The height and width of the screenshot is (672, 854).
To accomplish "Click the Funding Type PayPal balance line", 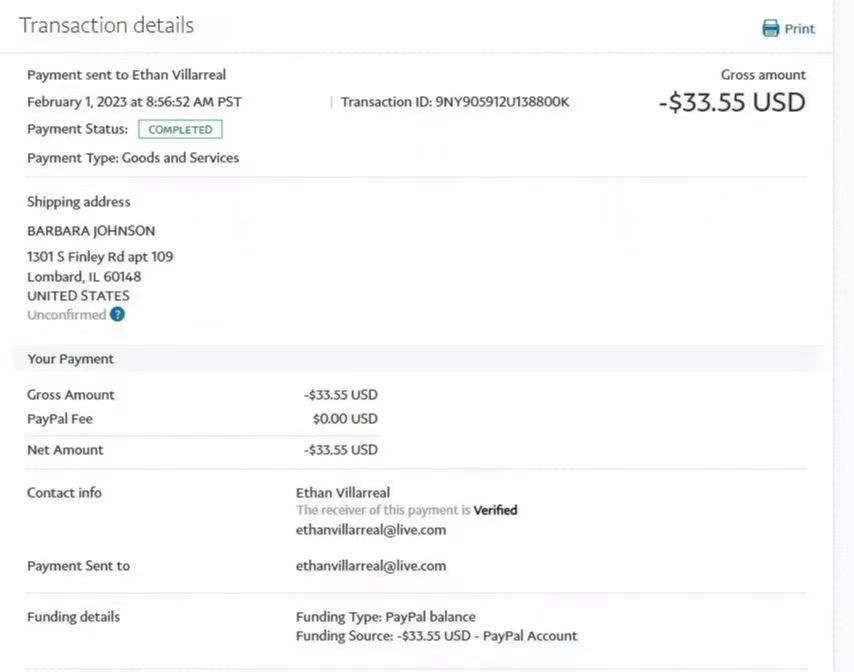I will (x=386, y=616).
